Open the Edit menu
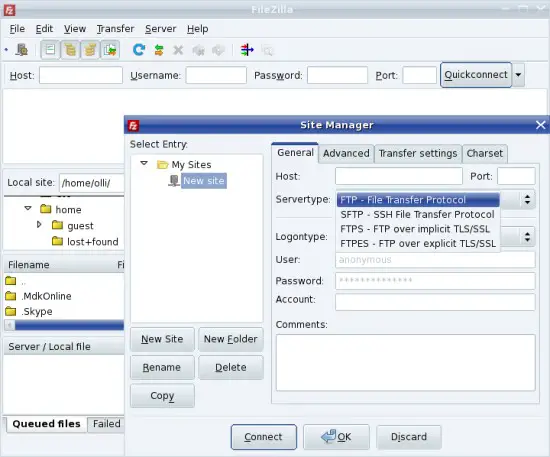The image size is (550, 457). coord(44,29)
